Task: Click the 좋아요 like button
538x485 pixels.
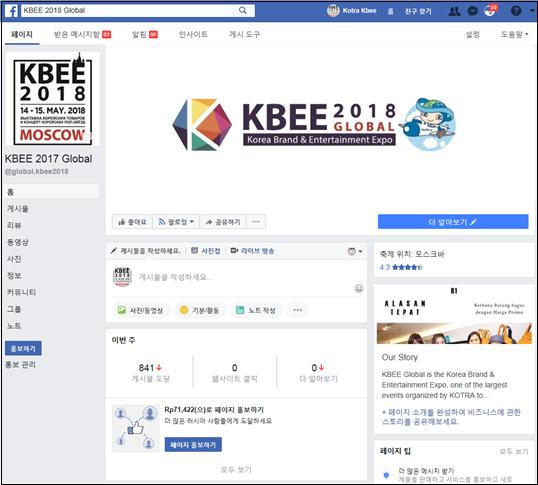Action: point(132,222)
